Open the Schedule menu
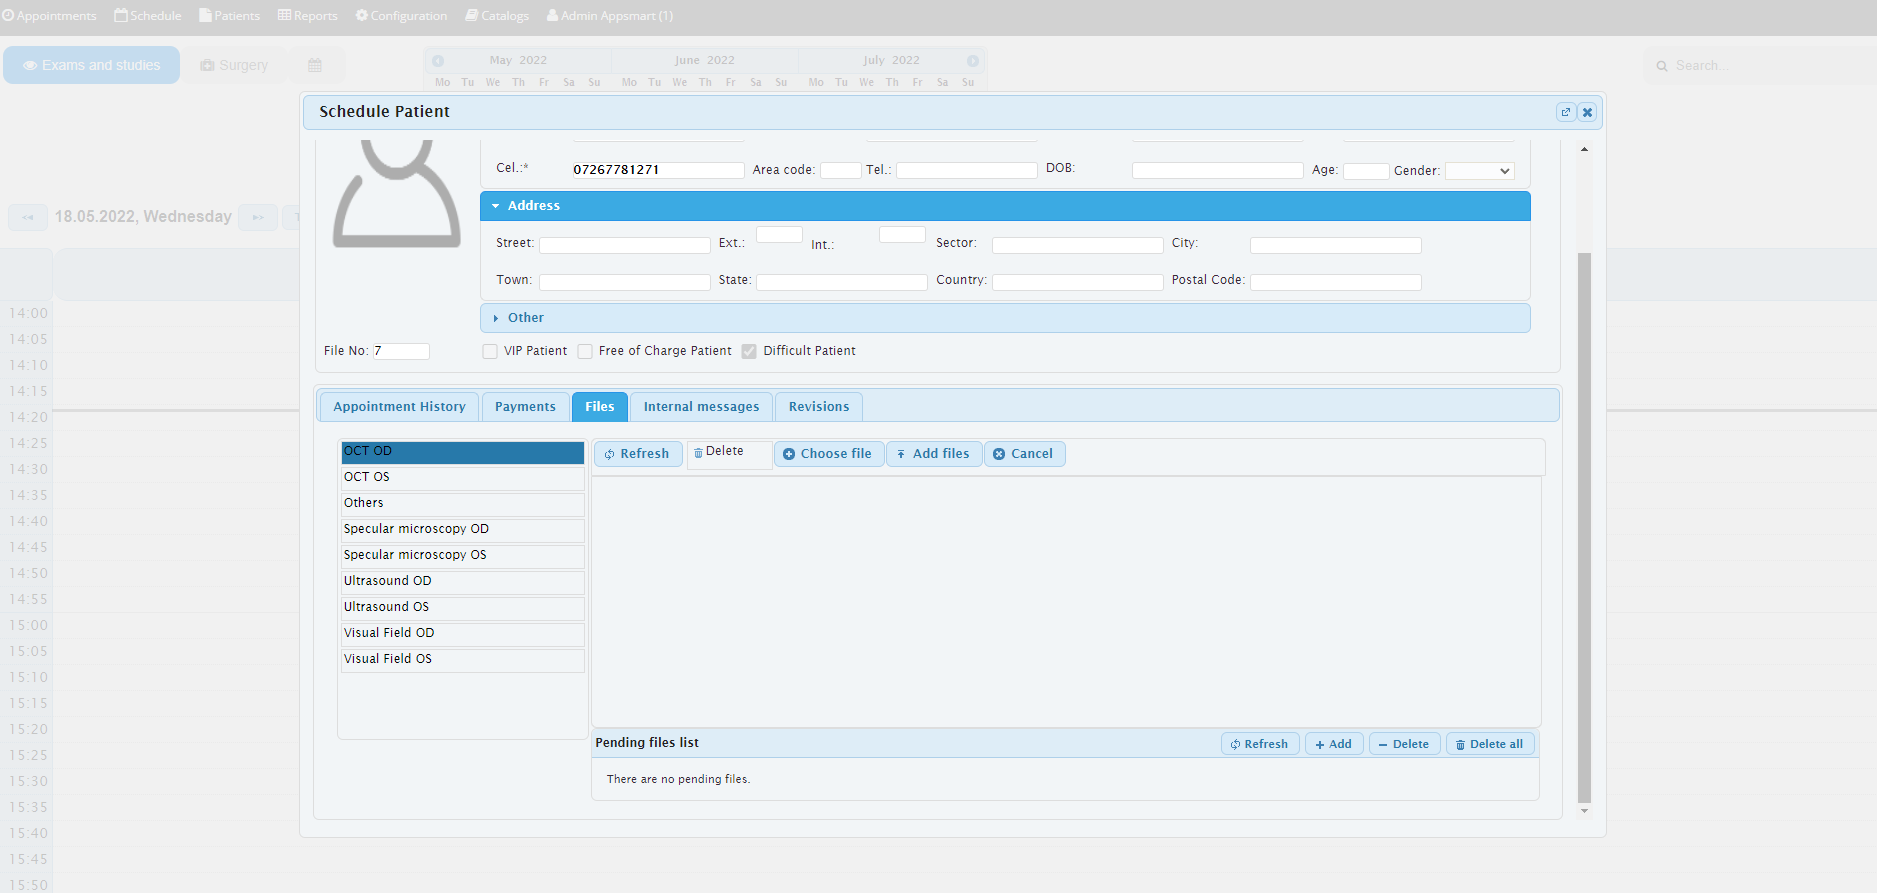 [148, 16]
